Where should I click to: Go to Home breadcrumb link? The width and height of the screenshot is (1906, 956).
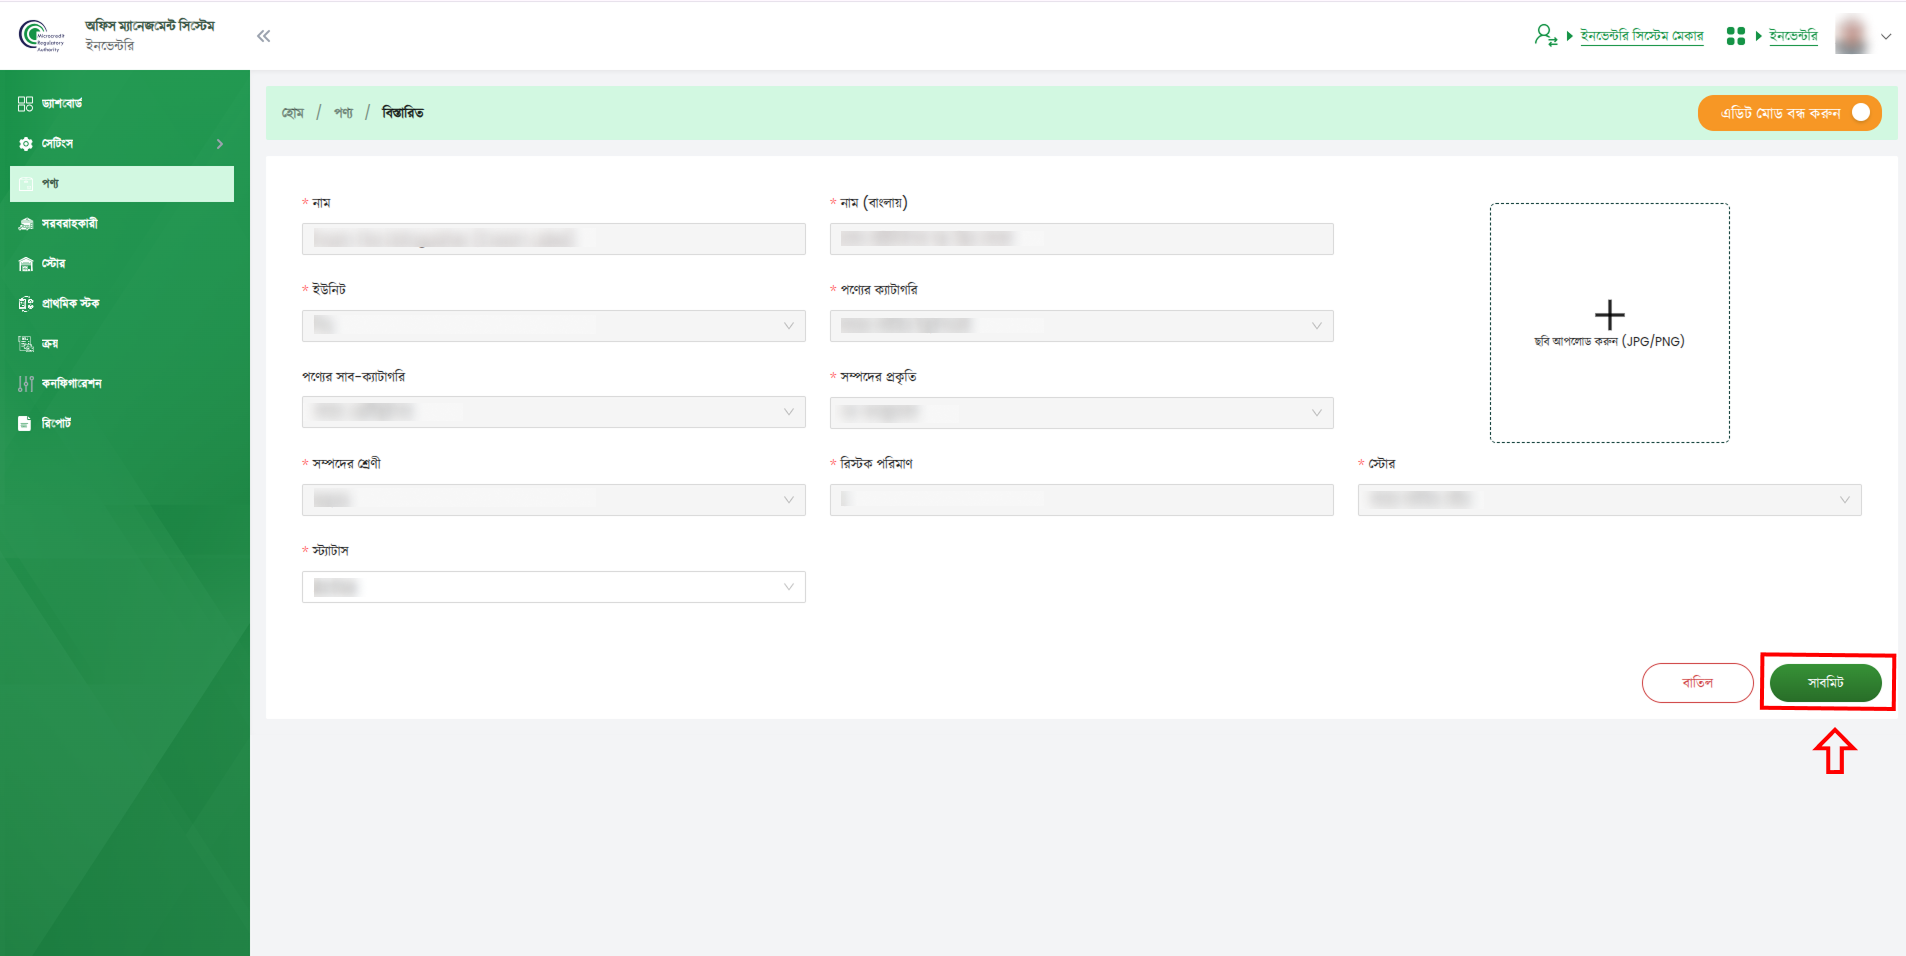[292, 113]
